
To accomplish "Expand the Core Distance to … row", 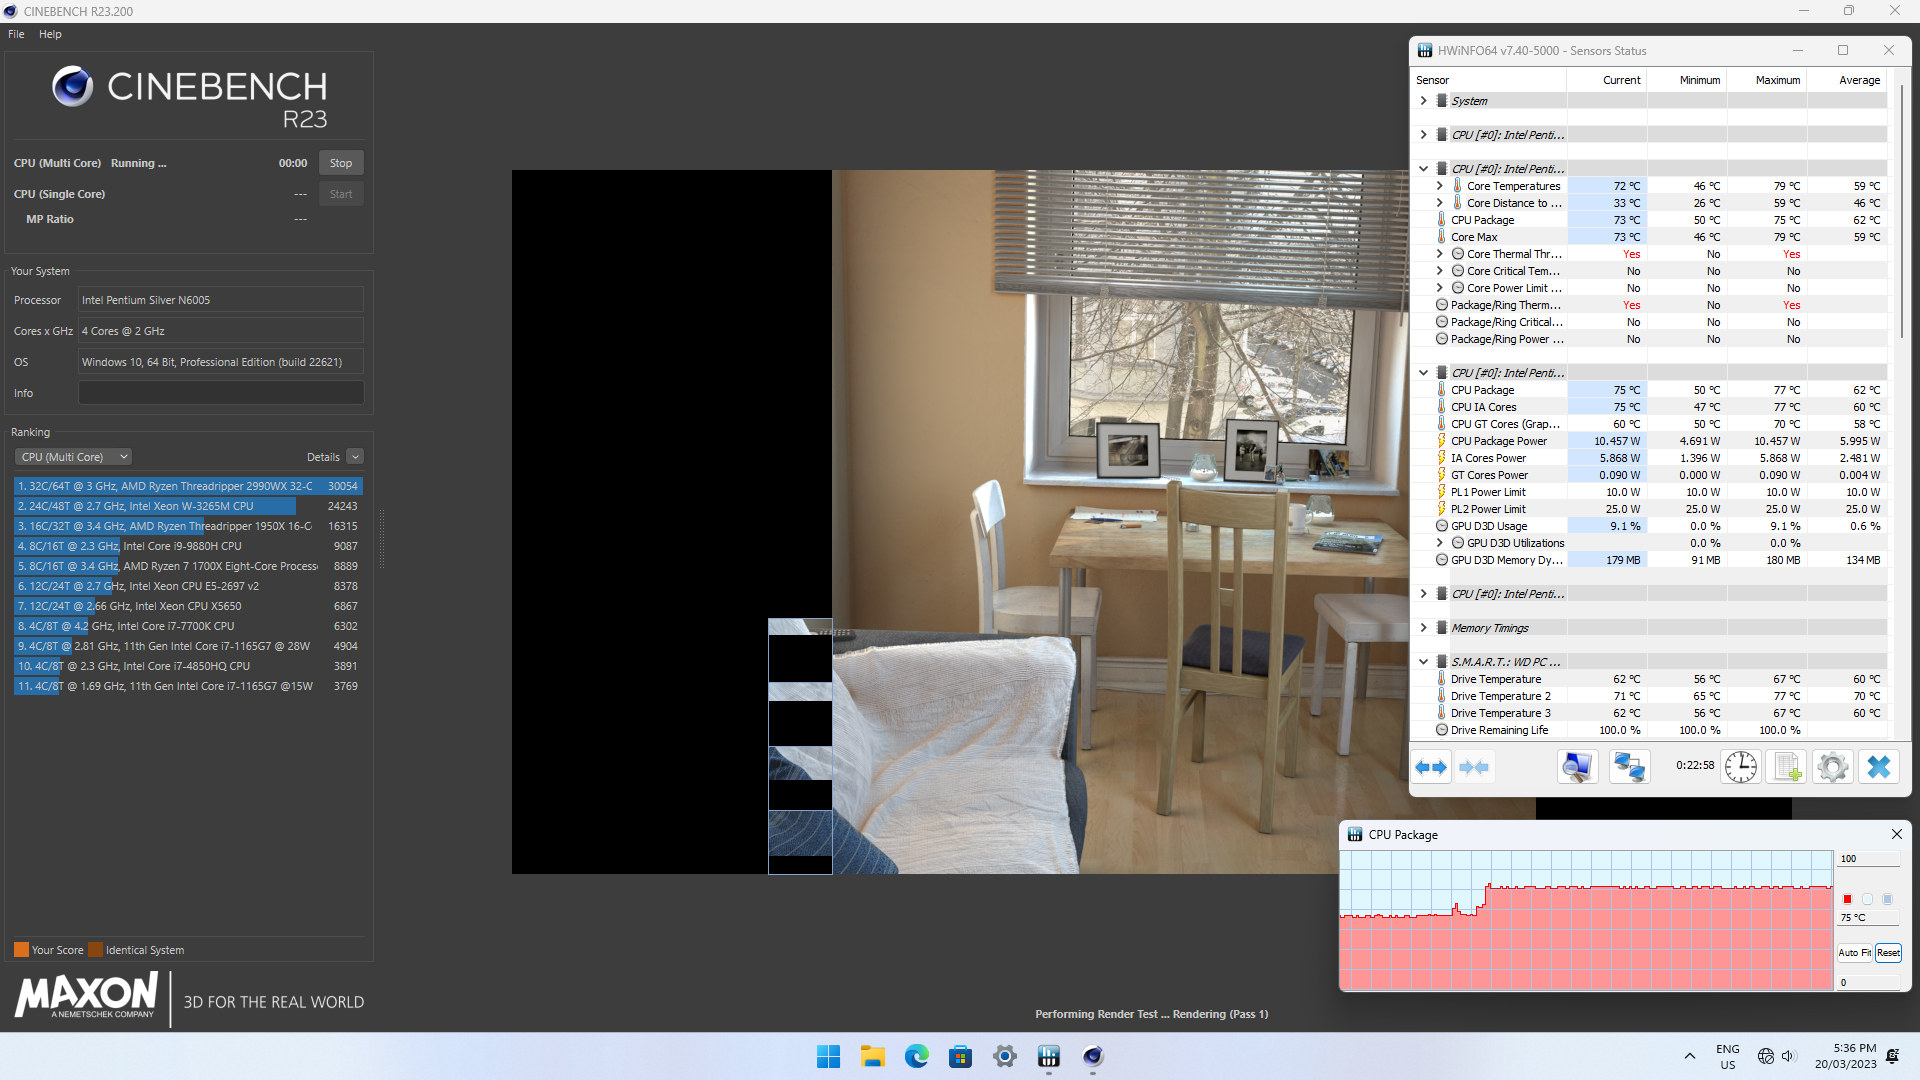I will pyautogui.click(x=1439, y=203).
